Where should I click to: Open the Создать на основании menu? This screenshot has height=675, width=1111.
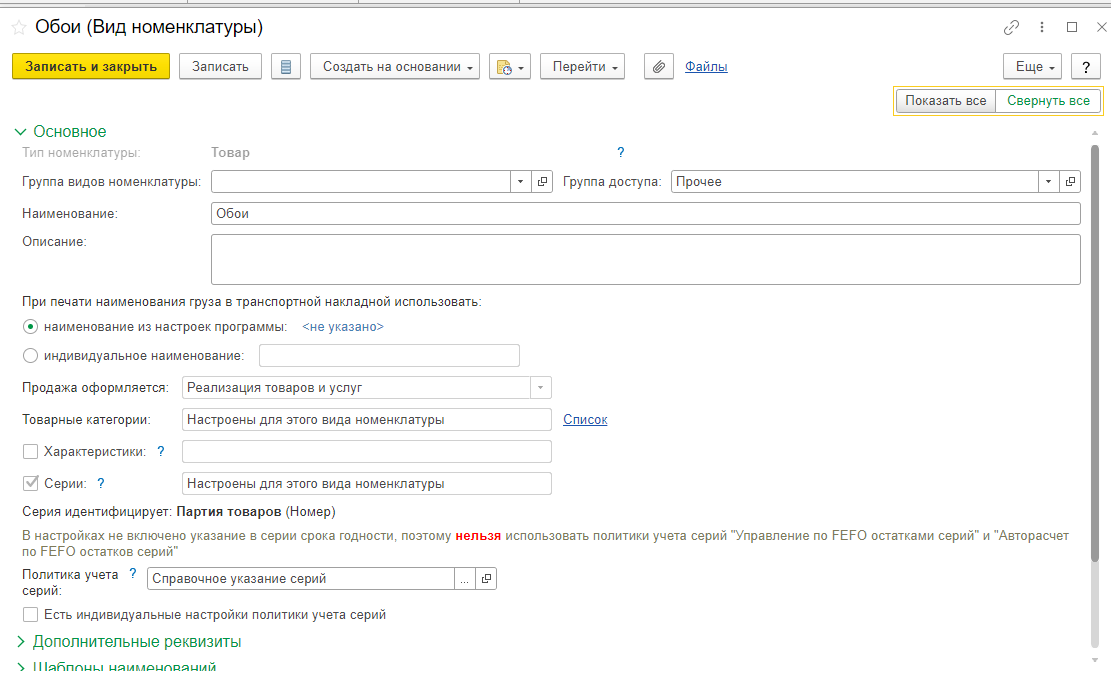[395, 67]
